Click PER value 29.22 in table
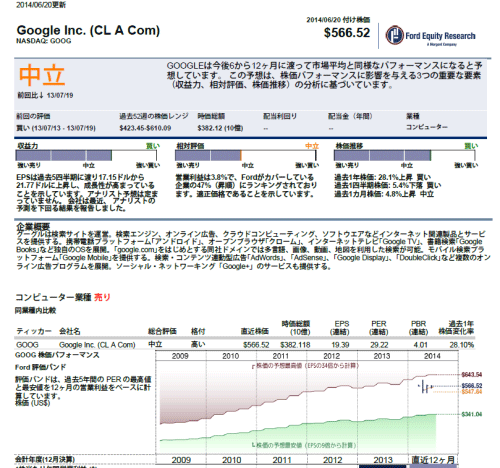 (379, 345)
